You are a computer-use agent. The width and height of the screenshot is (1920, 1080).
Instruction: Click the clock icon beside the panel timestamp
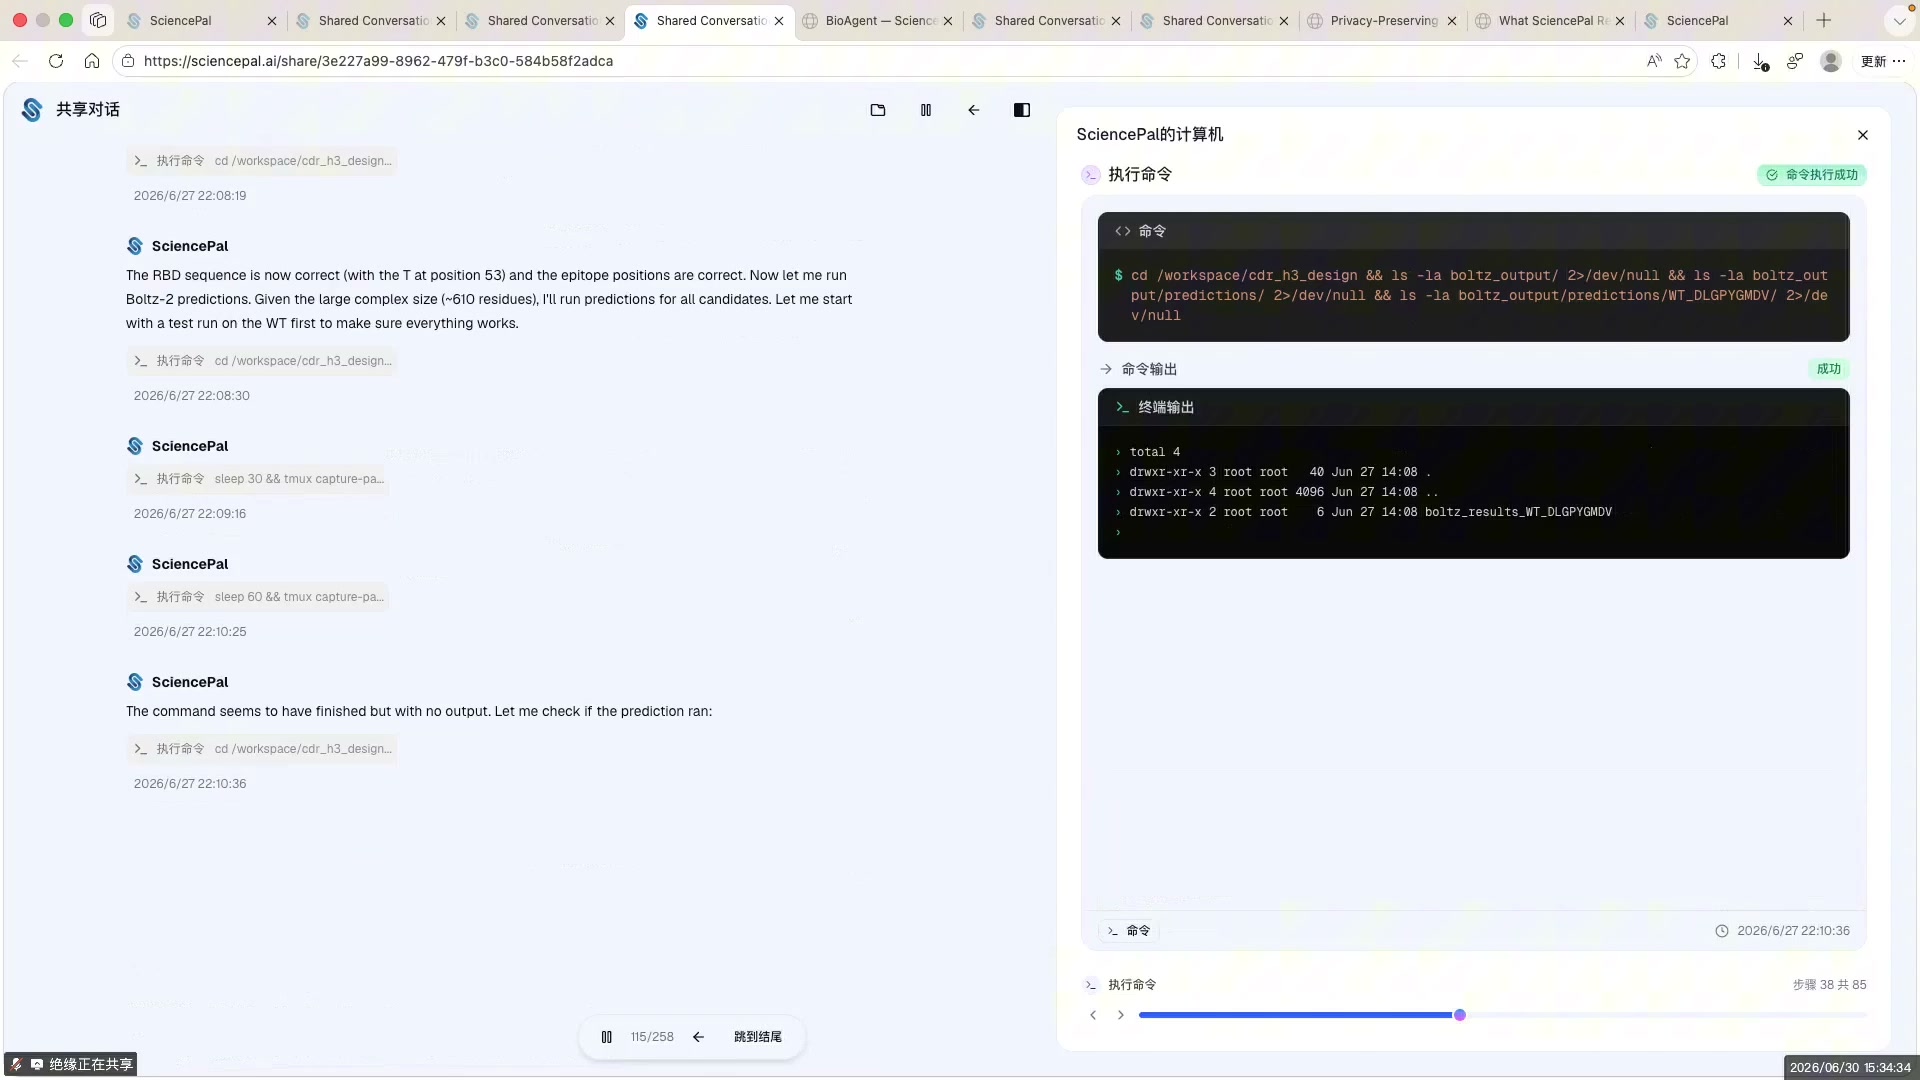point(1722,931)
